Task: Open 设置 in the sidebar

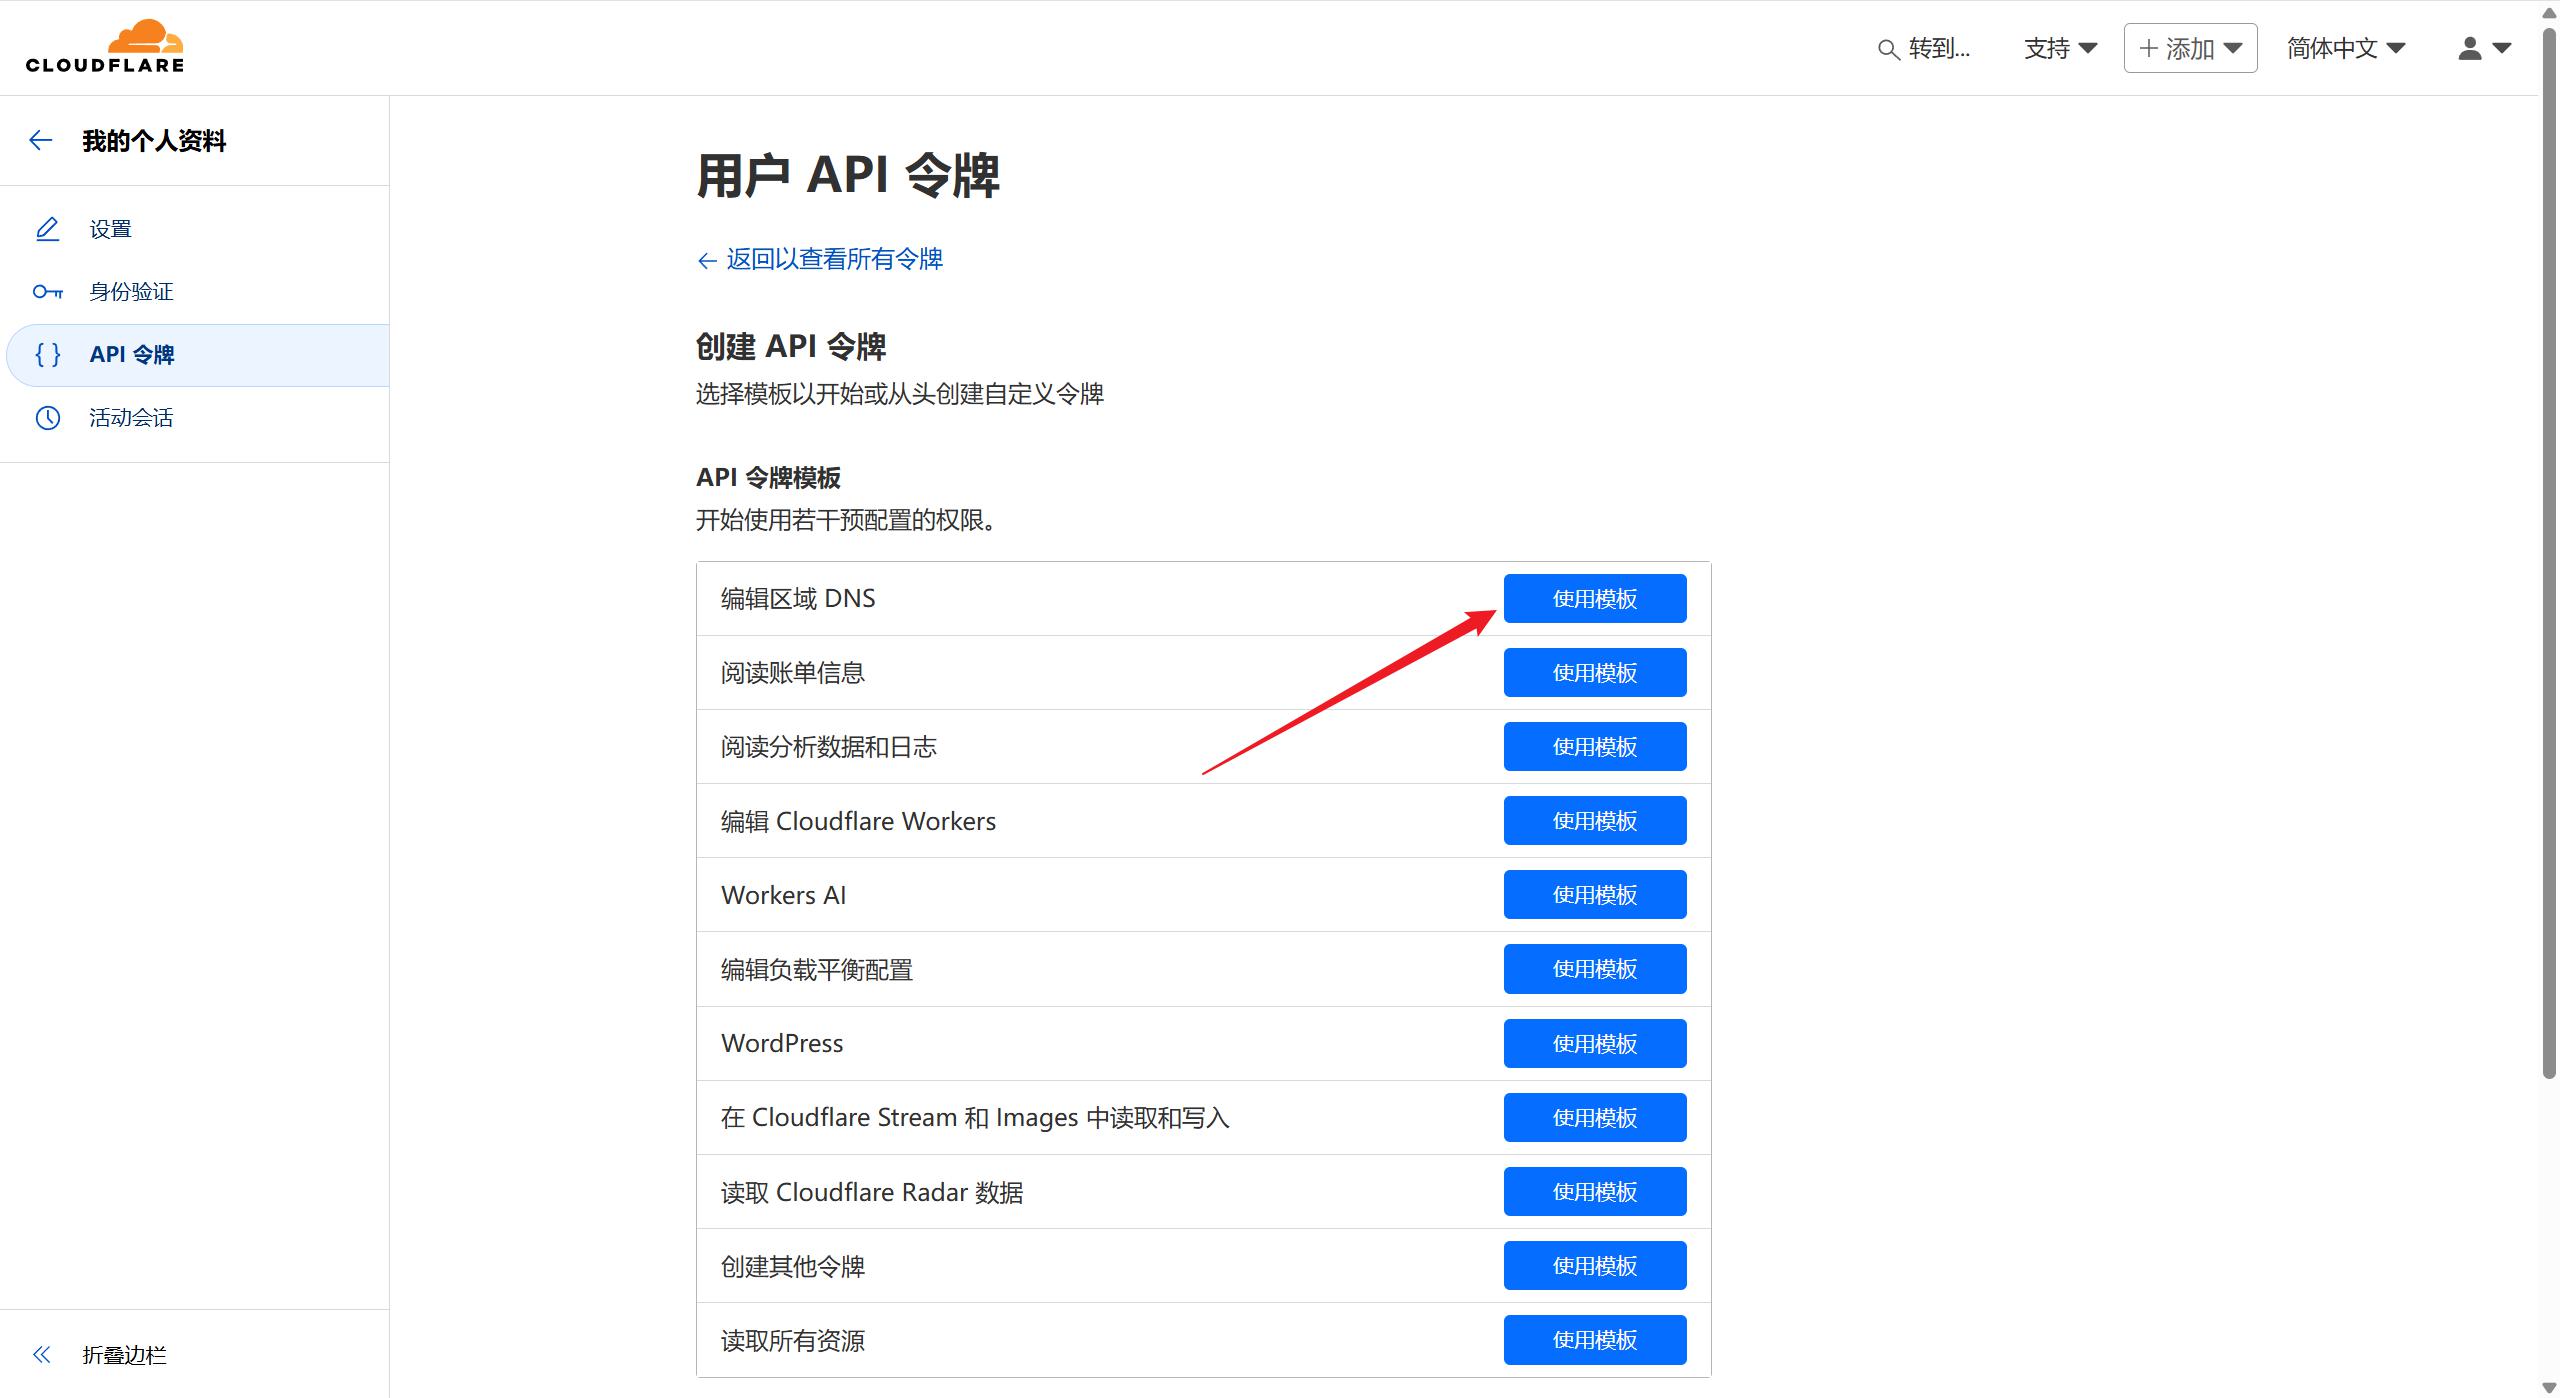Action: coord(110,229)
